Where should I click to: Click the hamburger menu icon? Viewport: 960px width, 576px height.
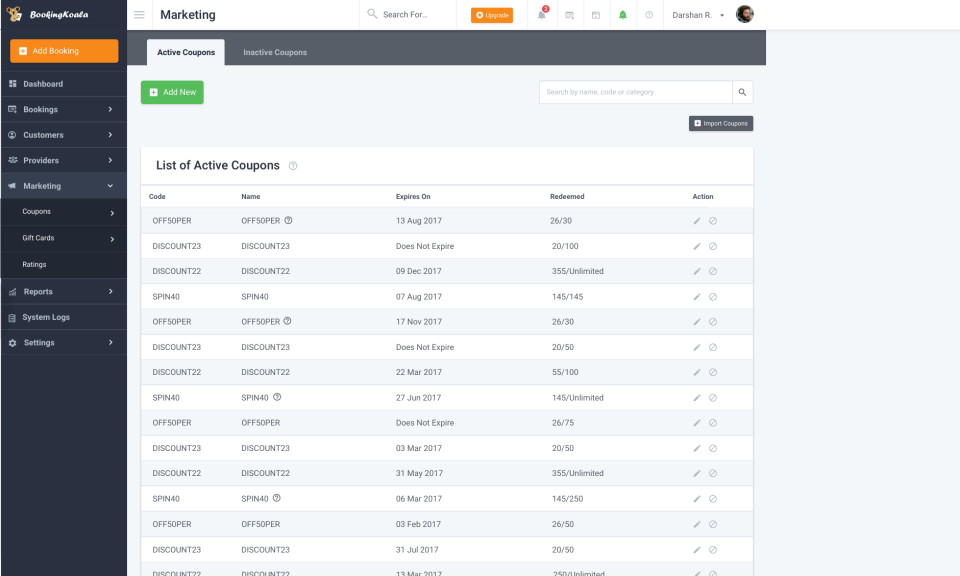tap(139, 15)
